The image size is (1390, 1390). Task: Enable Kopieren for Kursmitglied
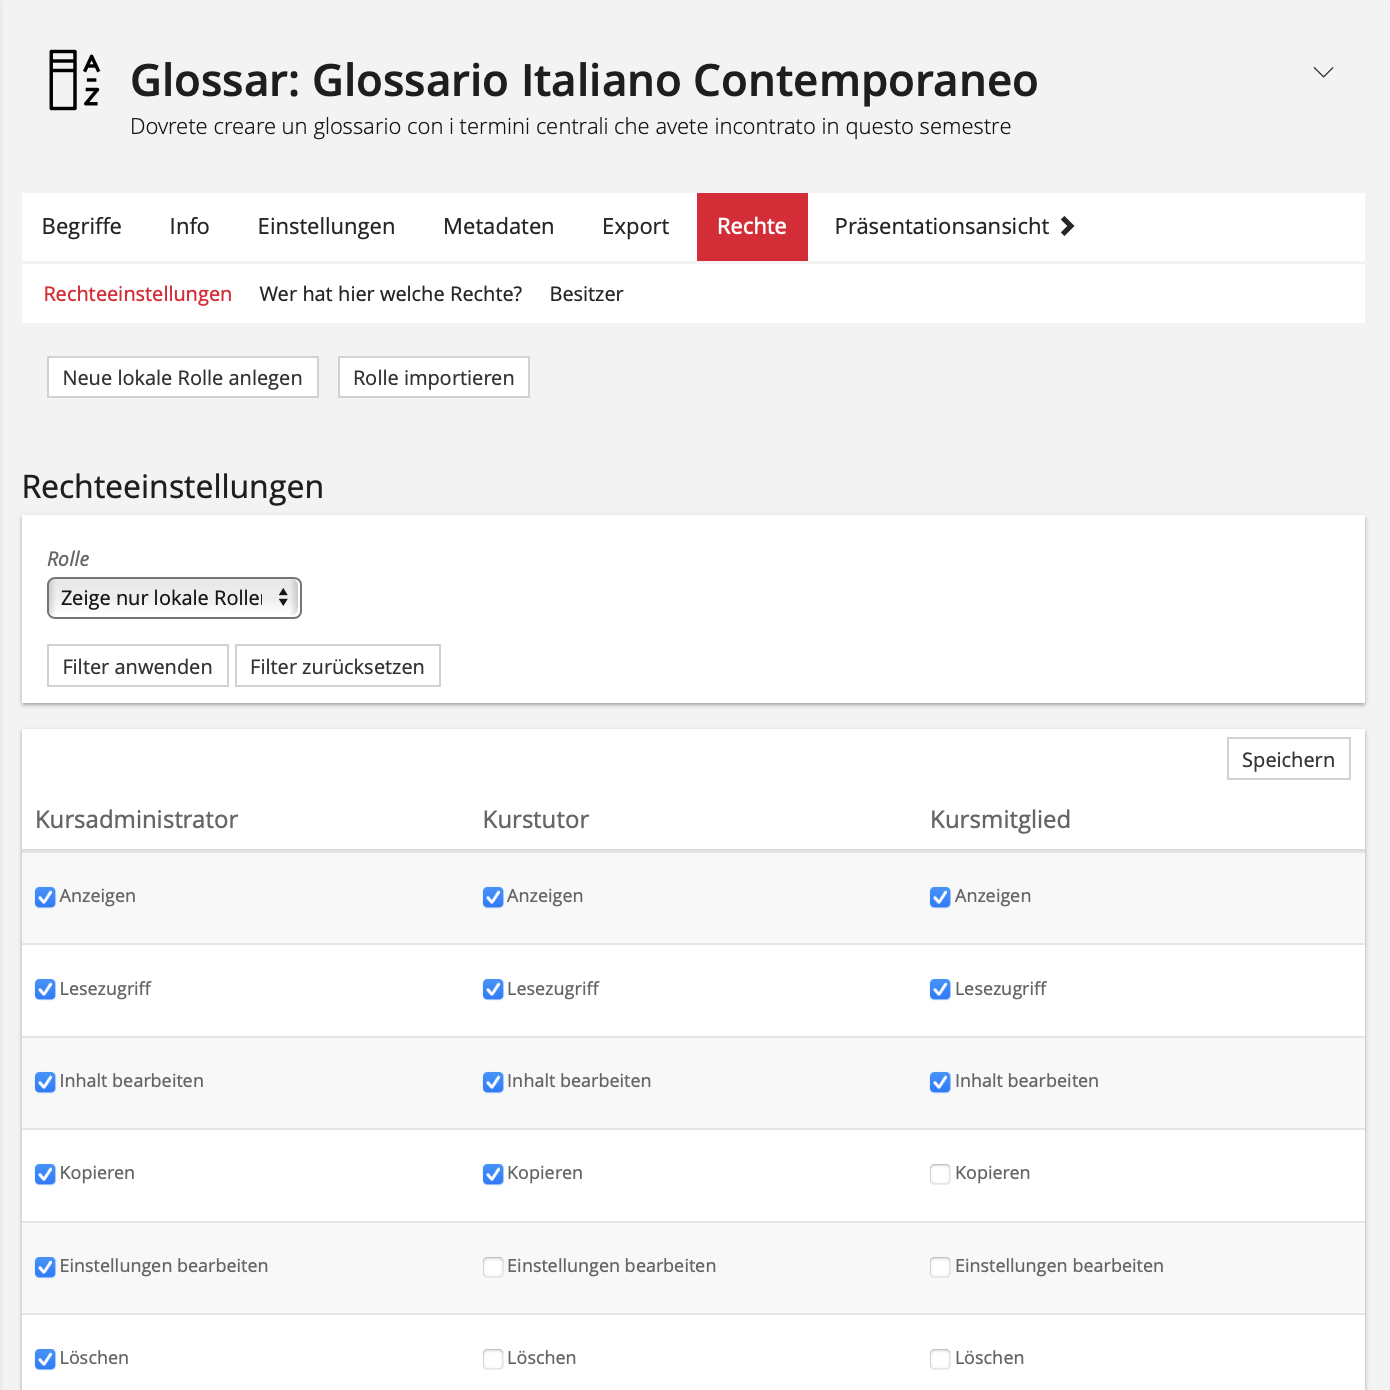[940, 1174]
